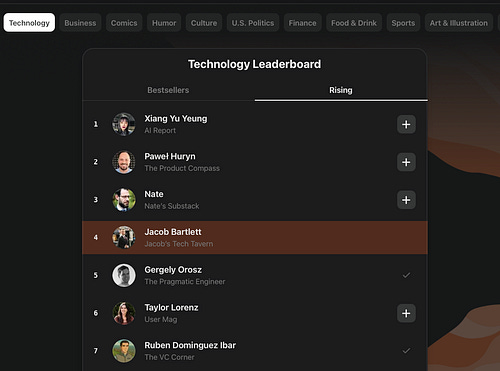Open Paweł Huryn's profile picture
Screen dimensions: 500x371
pyautogui.click(x=124, y=162)
